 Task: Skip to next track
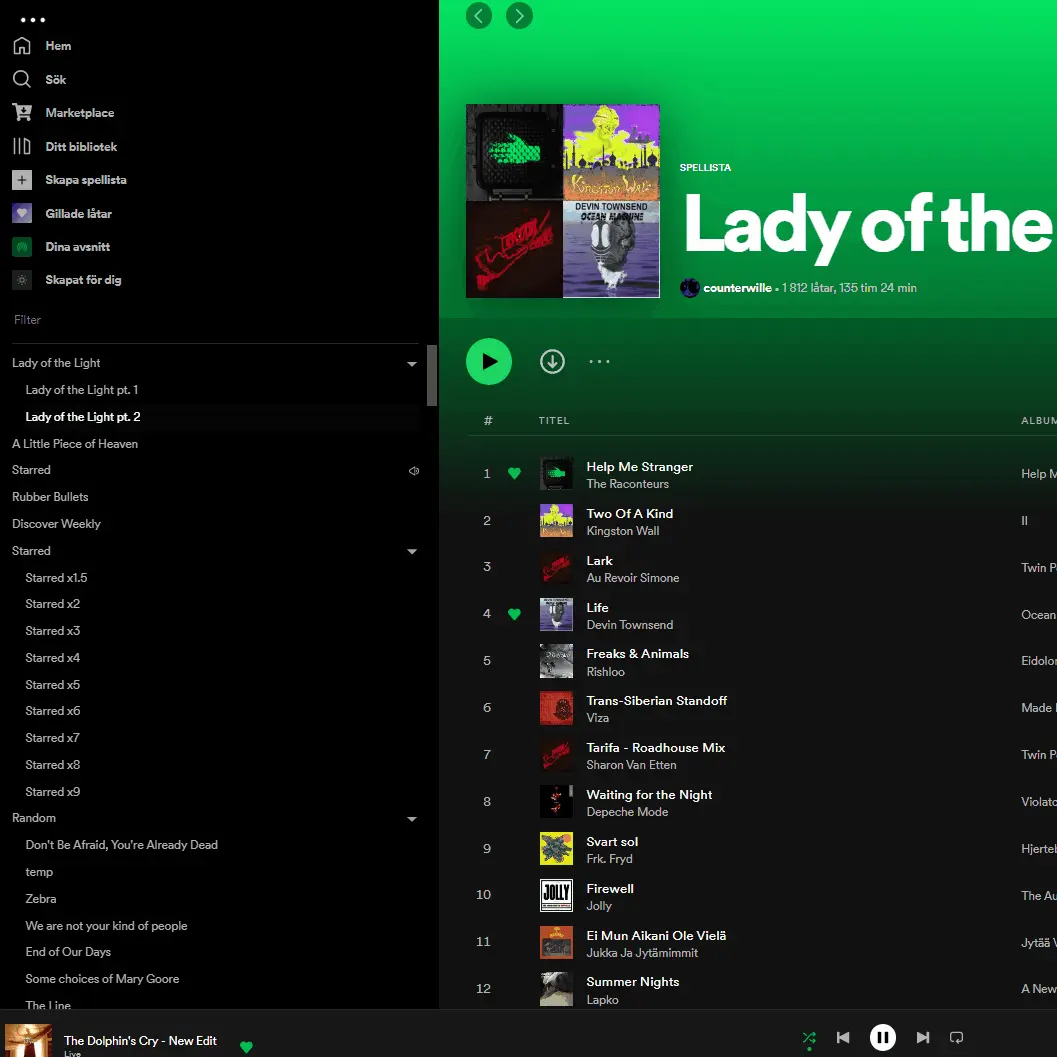click(923, 1037)
